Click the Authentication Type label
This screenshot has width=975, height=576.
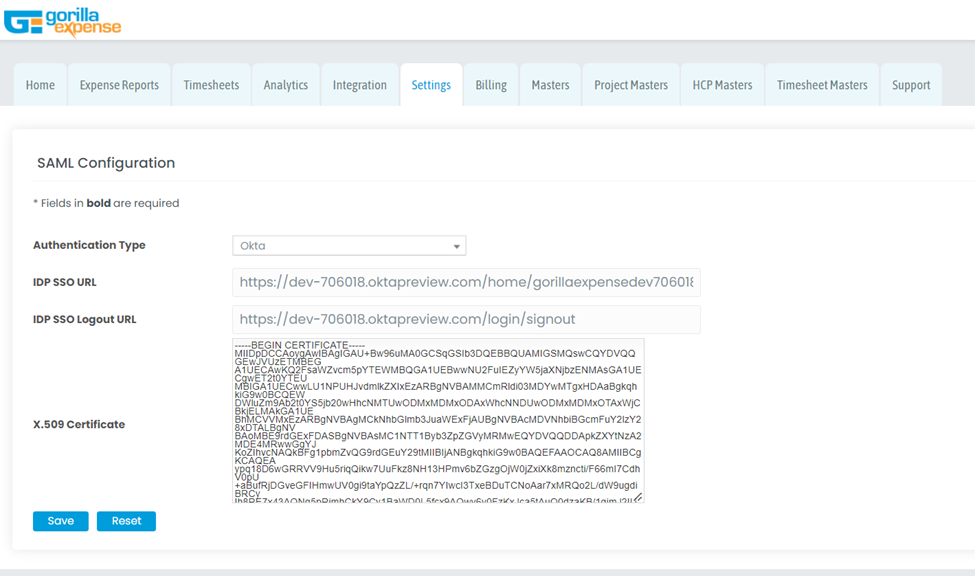click(x=89, y=245)
